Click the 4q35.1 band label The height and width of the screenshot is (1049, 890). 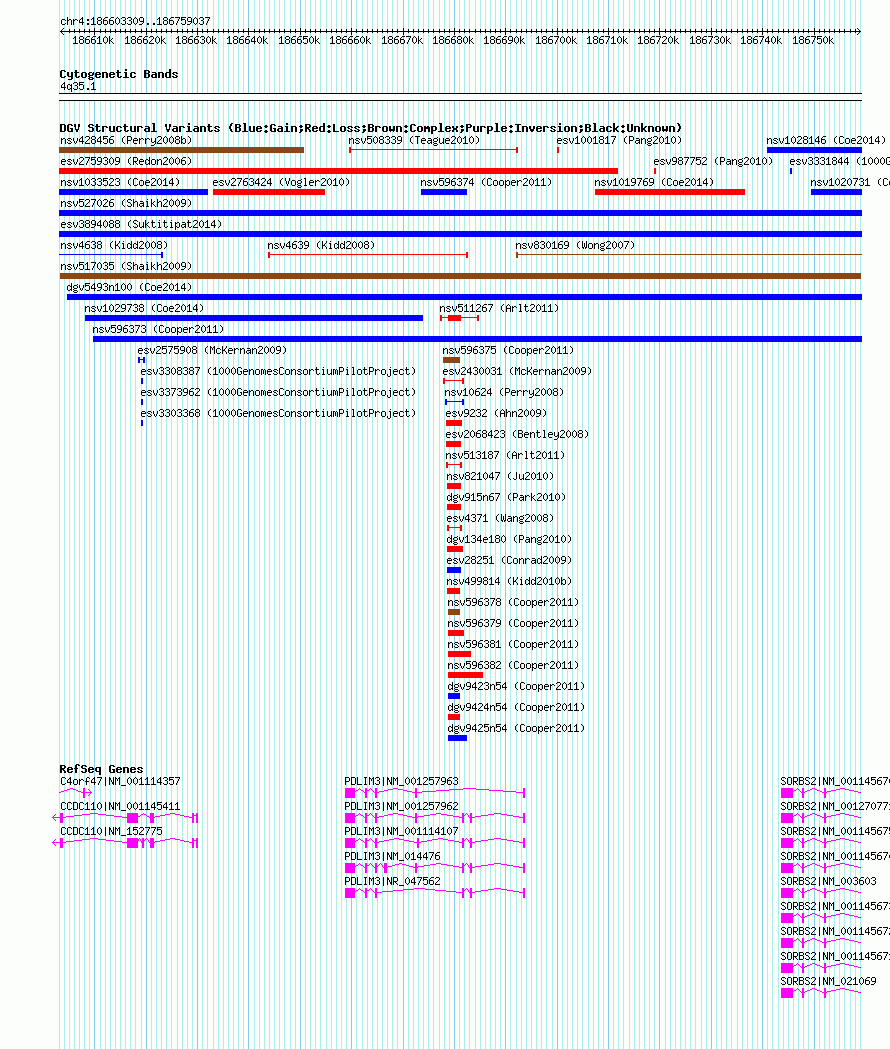pos(78,86)
